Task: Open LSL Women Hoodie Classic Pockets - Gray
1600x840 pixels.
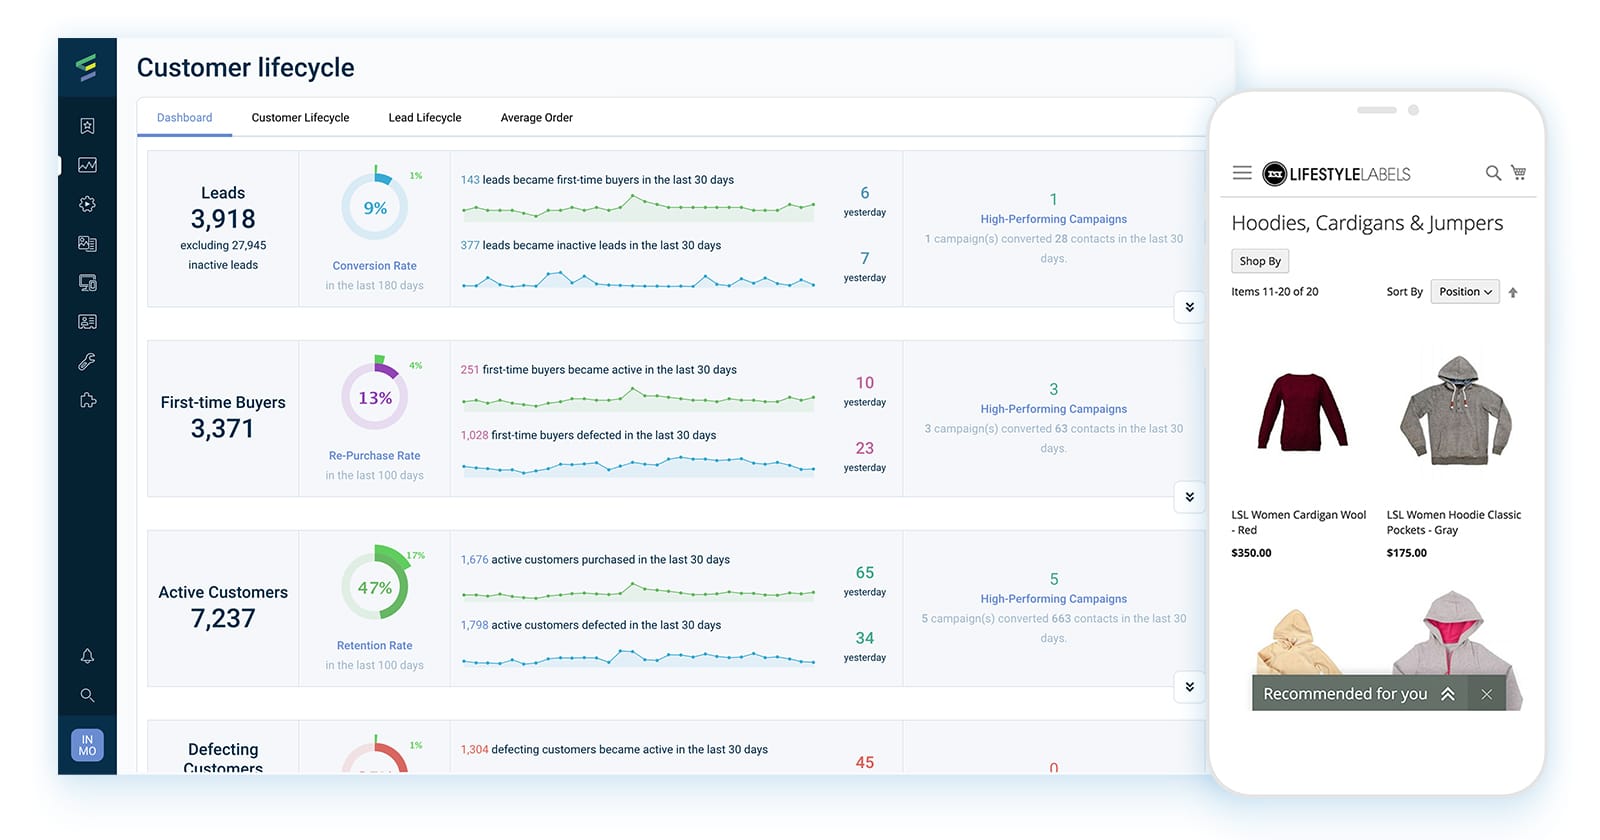Action: coord(1454,522)
